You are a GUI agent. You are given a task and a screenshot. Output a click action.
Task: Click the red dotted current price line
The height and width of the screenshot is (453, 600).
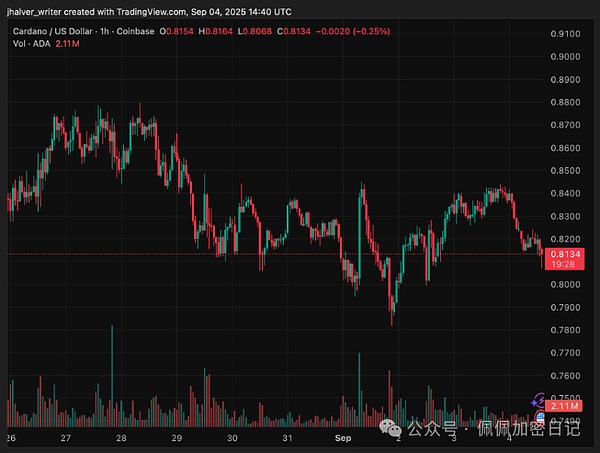(300, 255)
